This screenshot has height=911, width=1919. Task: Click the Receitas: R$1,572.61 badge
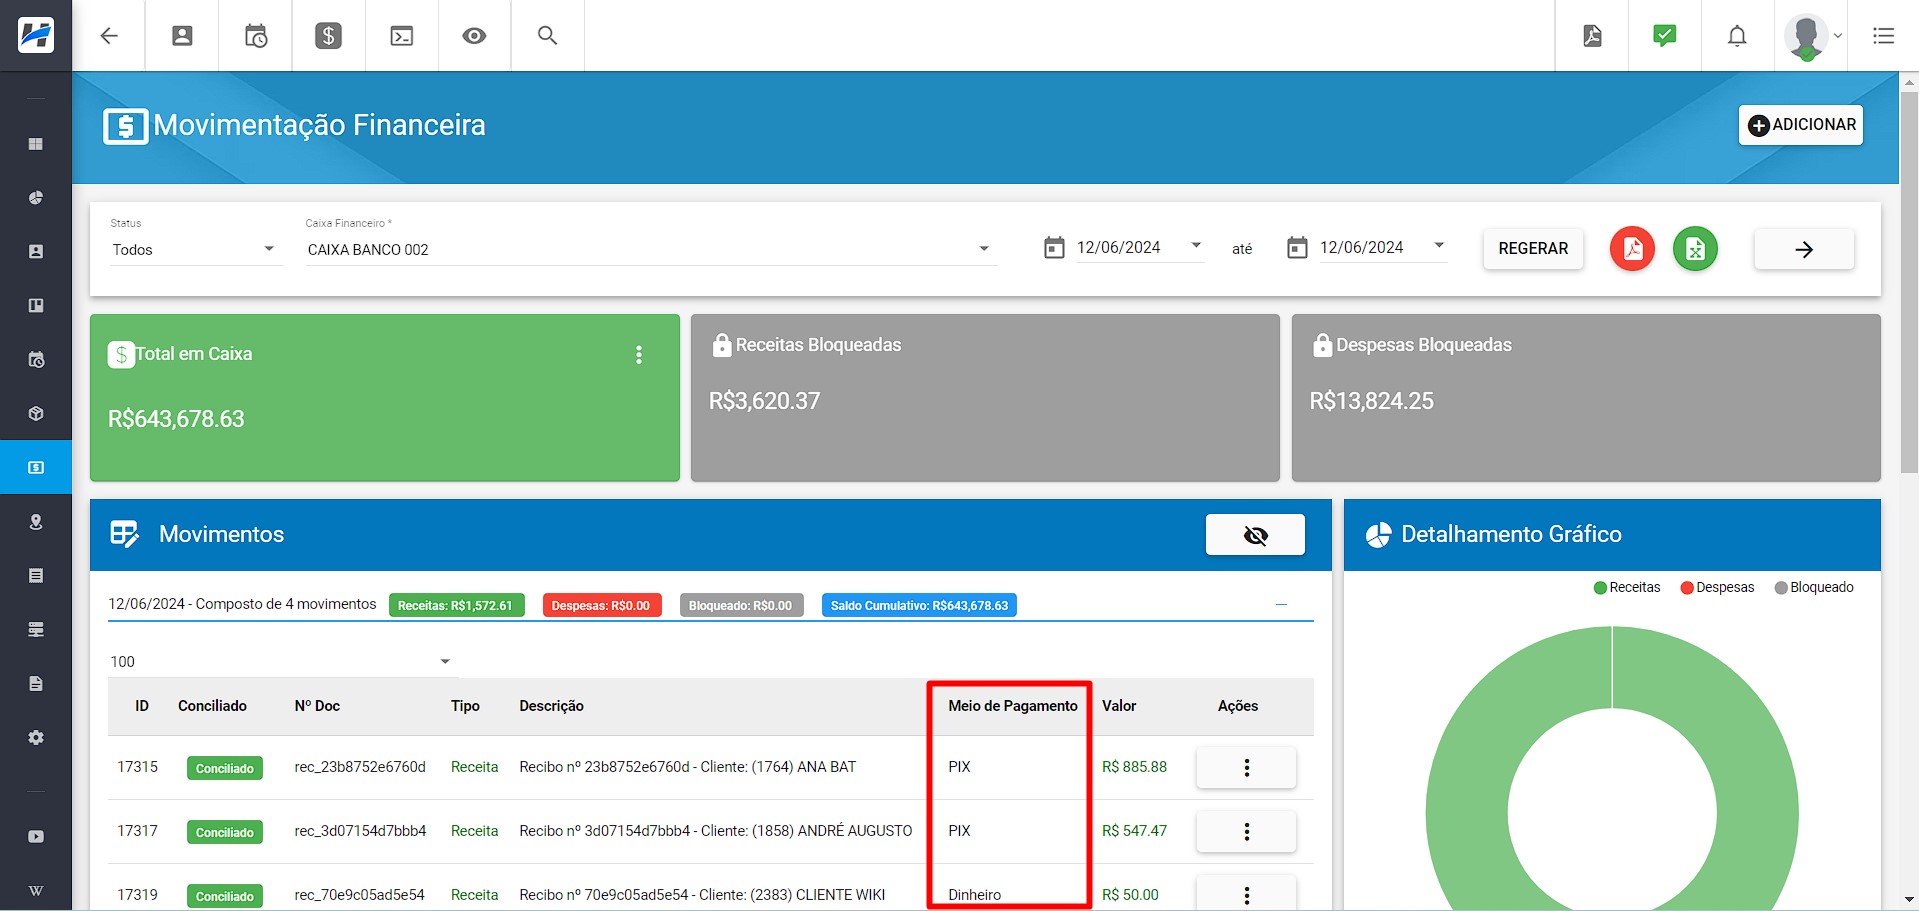456,606
